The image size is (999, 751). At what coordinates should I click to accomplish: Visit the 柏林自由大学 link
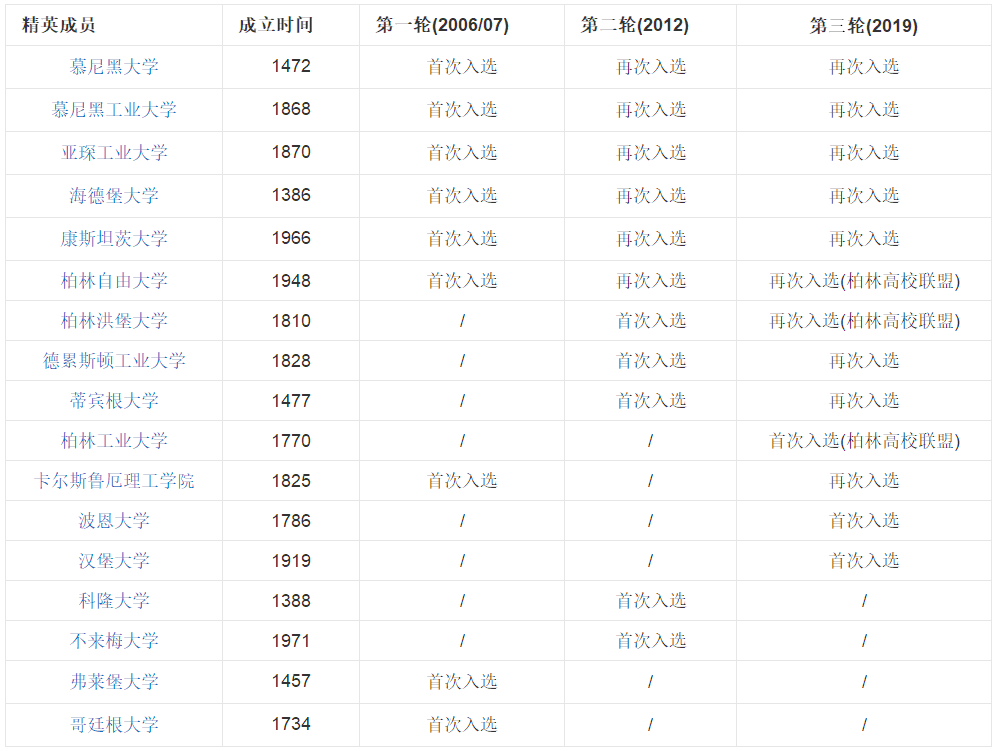coord(114,281)
